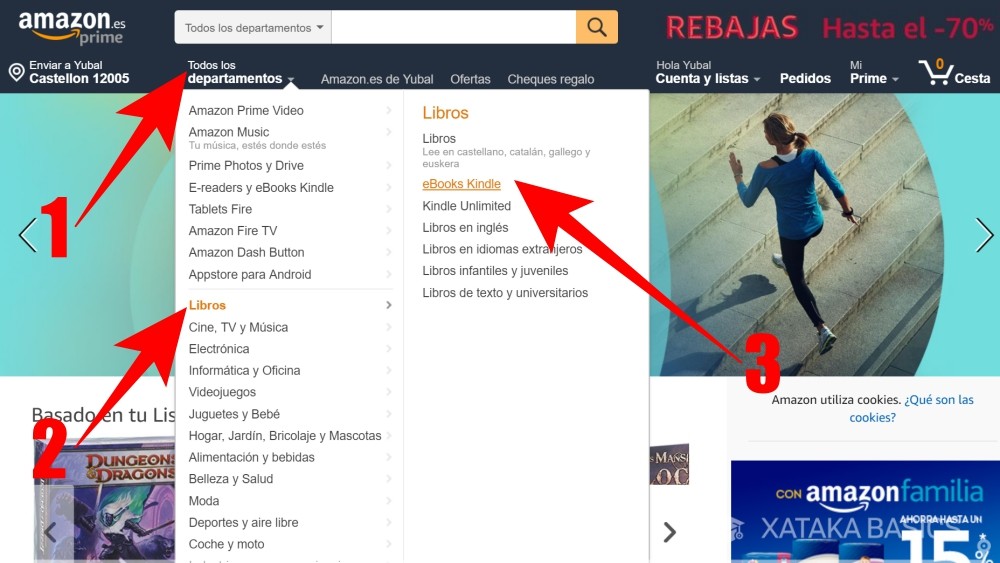Select Amazon Music menu entry
This screenshot has height=563, width=1000.
click(229, 132)
